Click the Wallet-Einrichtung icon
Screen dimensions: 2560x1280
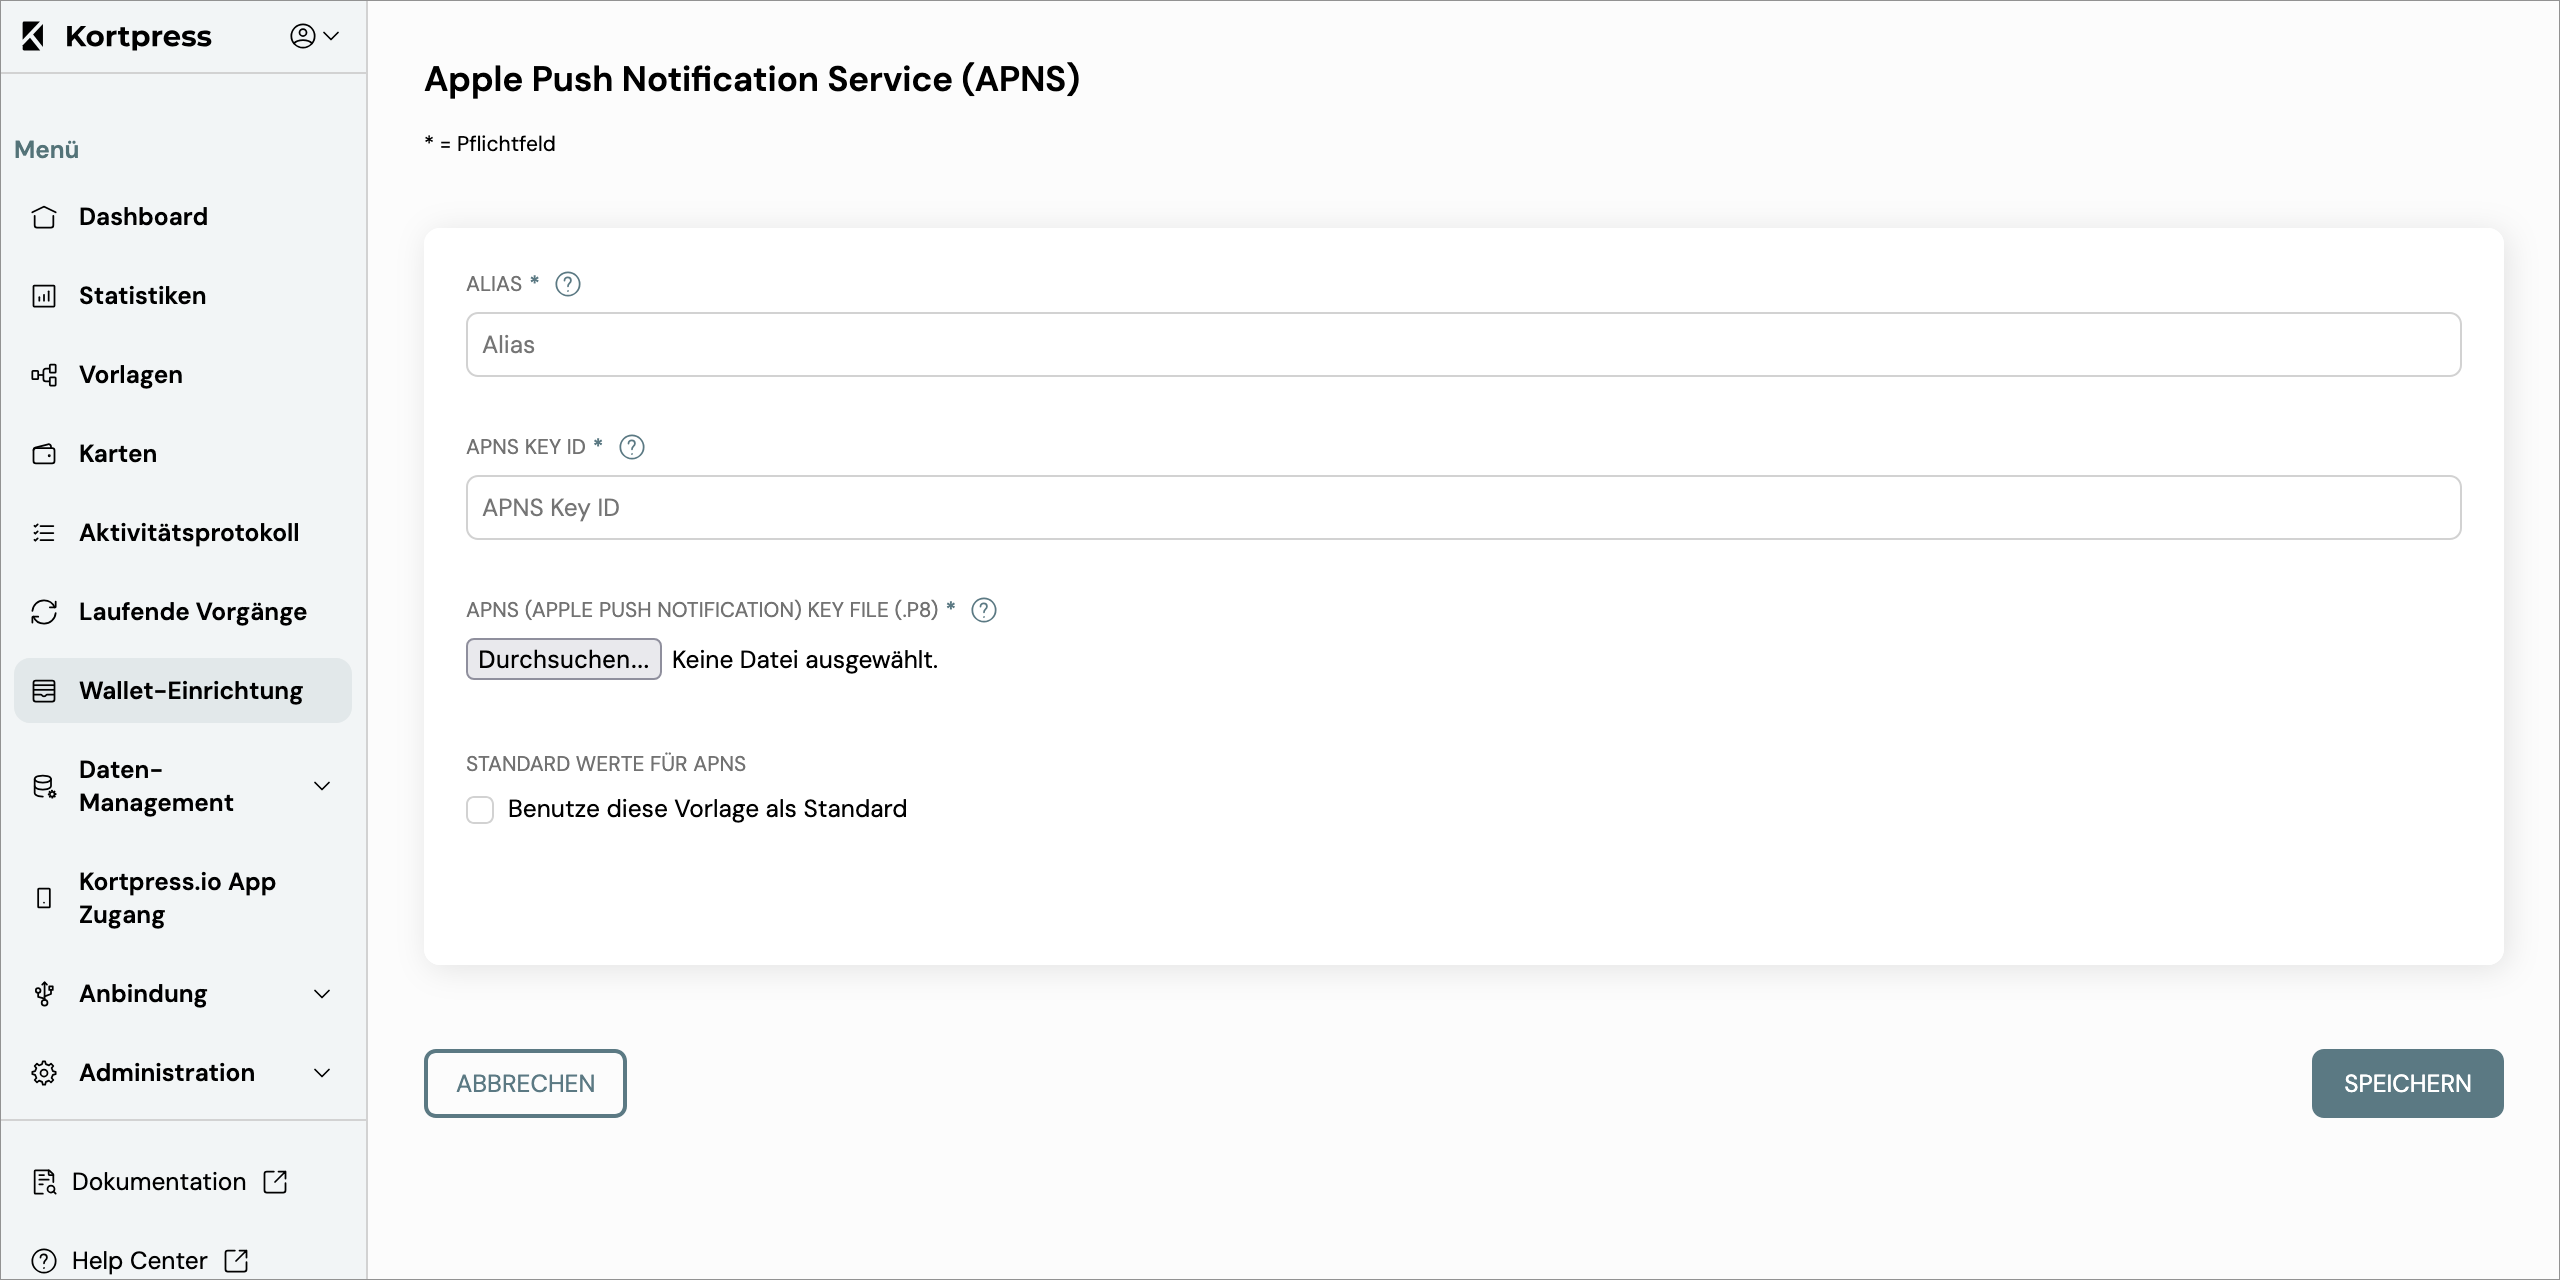coord(44,691)
